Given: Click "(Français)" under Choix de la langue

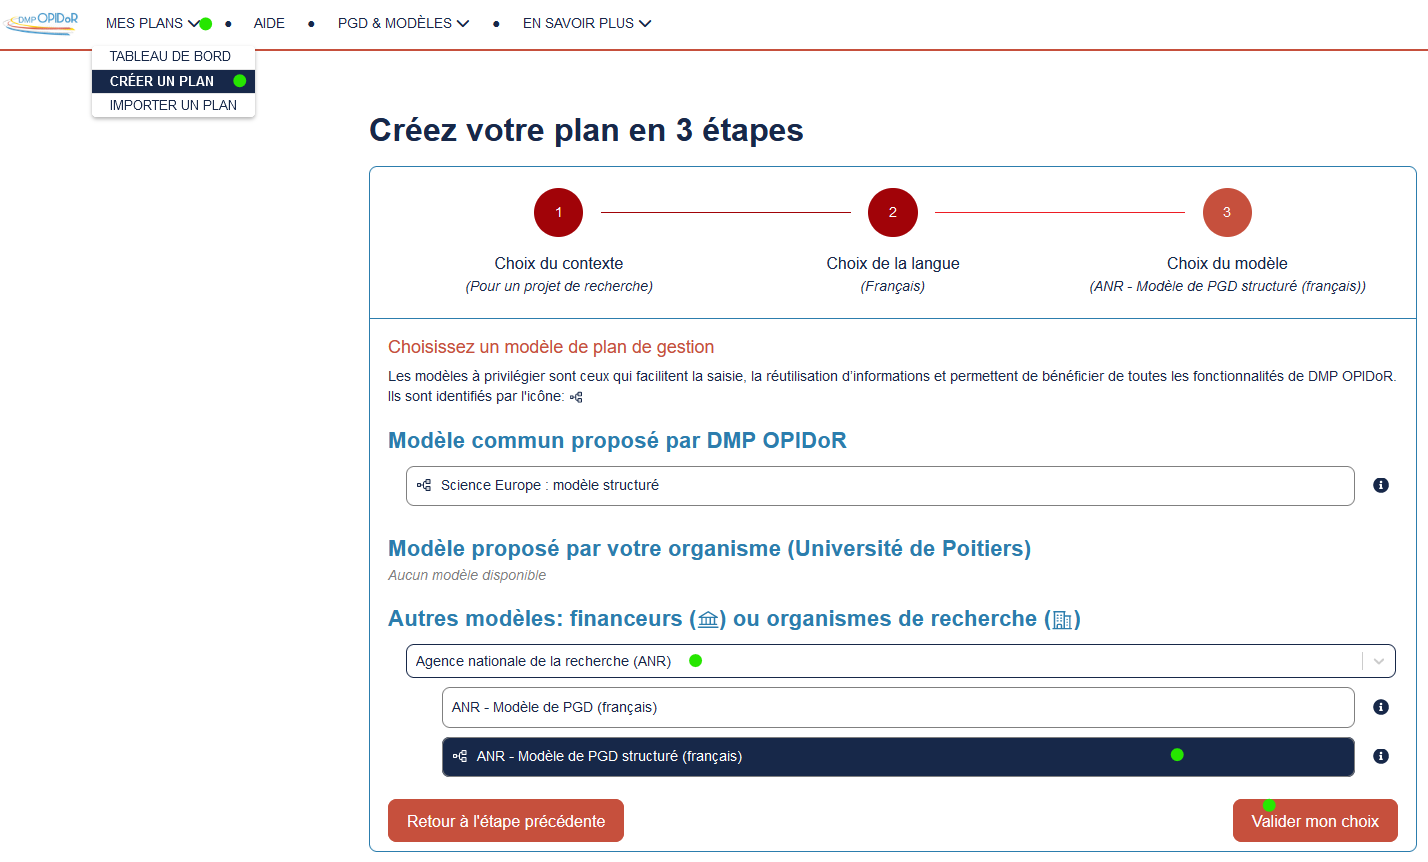Looking at the screenshot, I should [893, 286].
